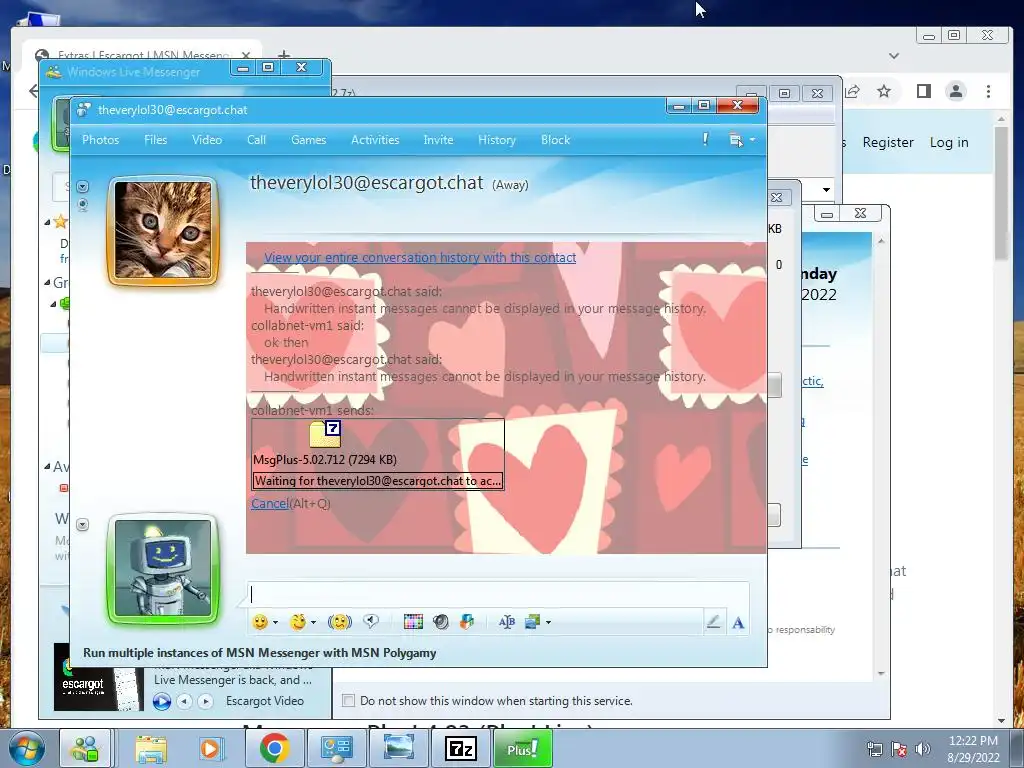The image size is (1024, 768).
Task: Click the Chrome bookmark star icon
Action: point(884,91)
